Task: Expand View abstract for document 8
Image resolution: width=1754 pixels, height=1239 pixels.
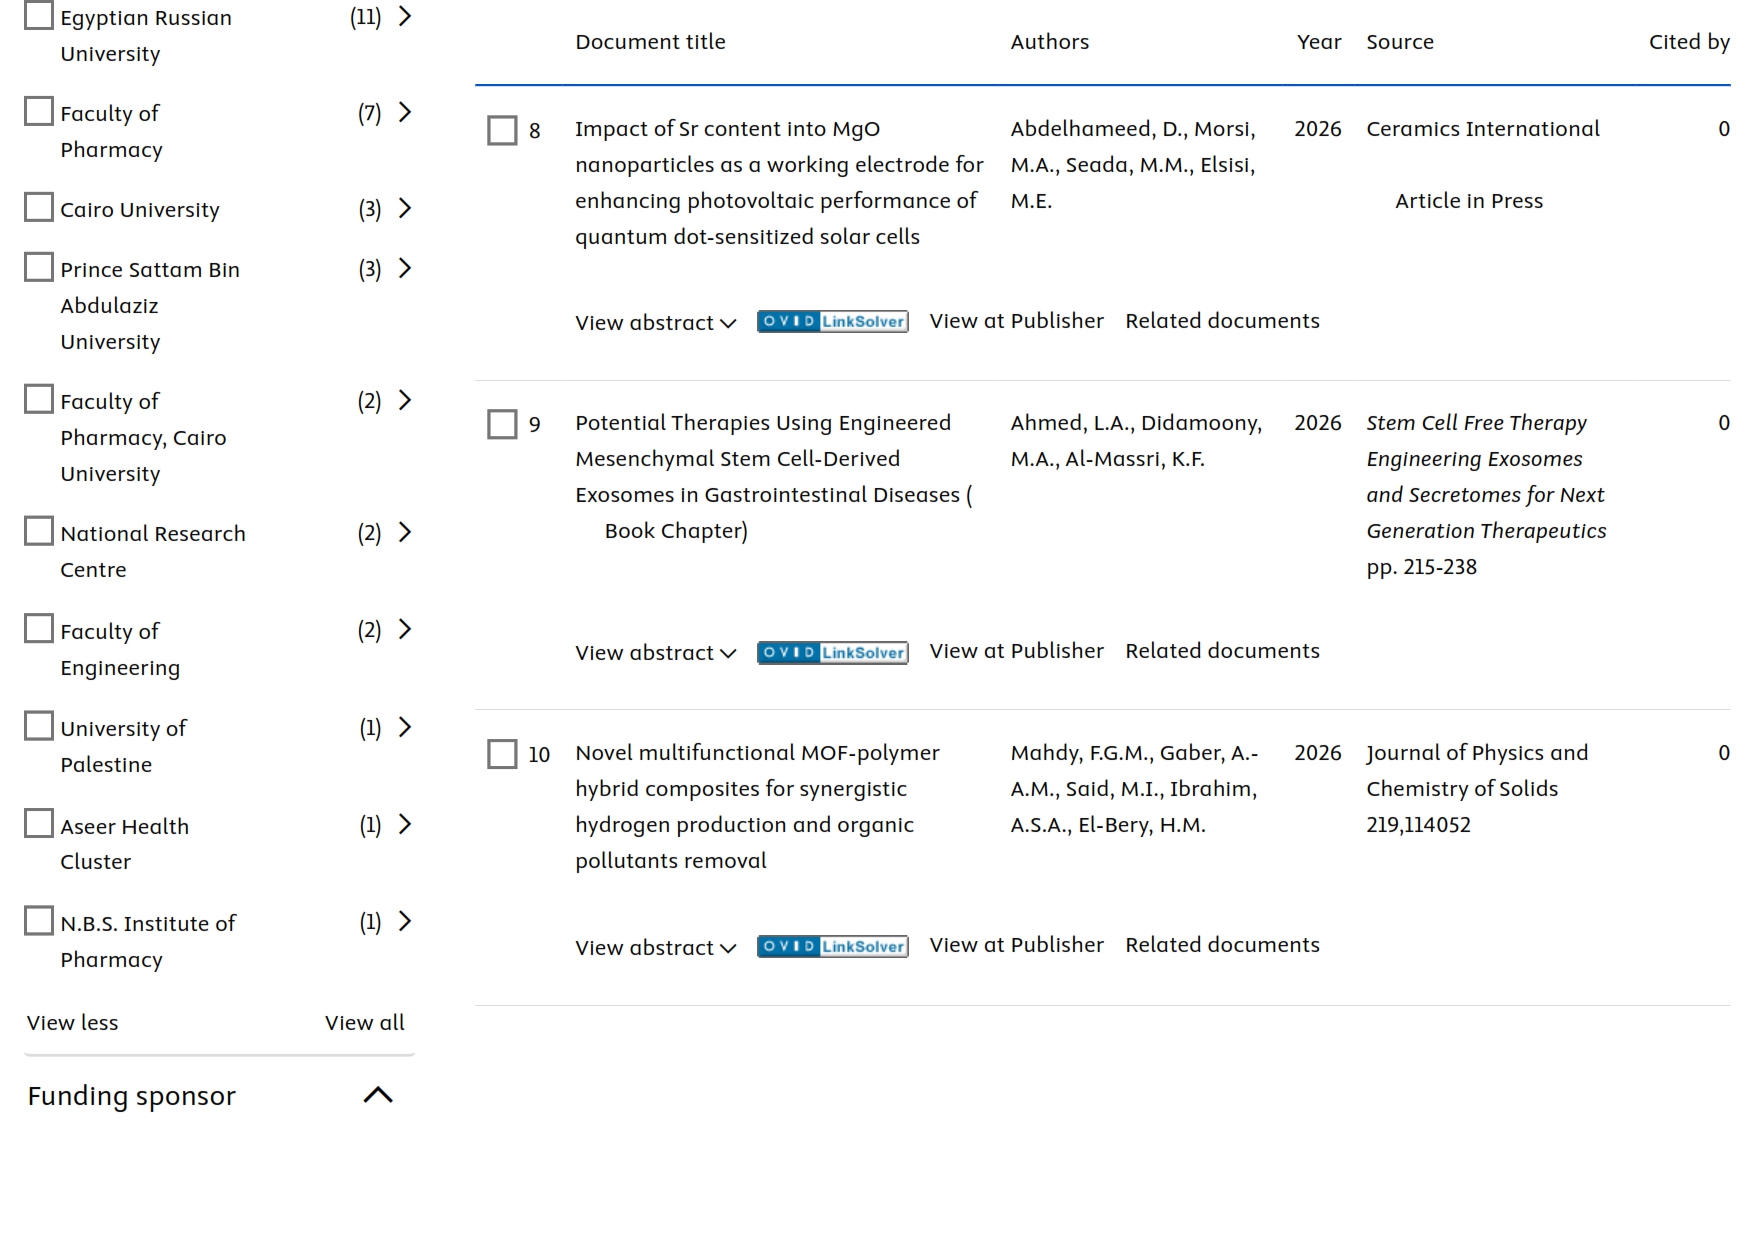Action: [x=655, y=322]
